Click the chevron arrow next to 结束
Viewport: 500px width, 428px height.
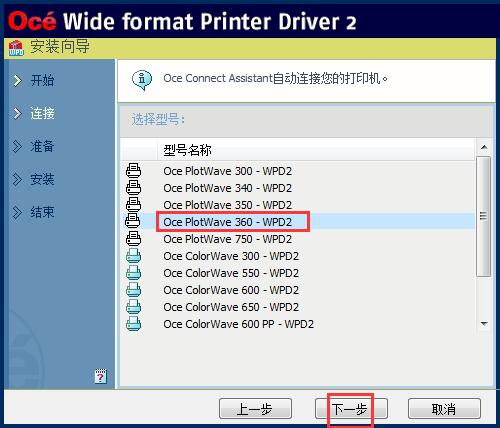(17, 212)
